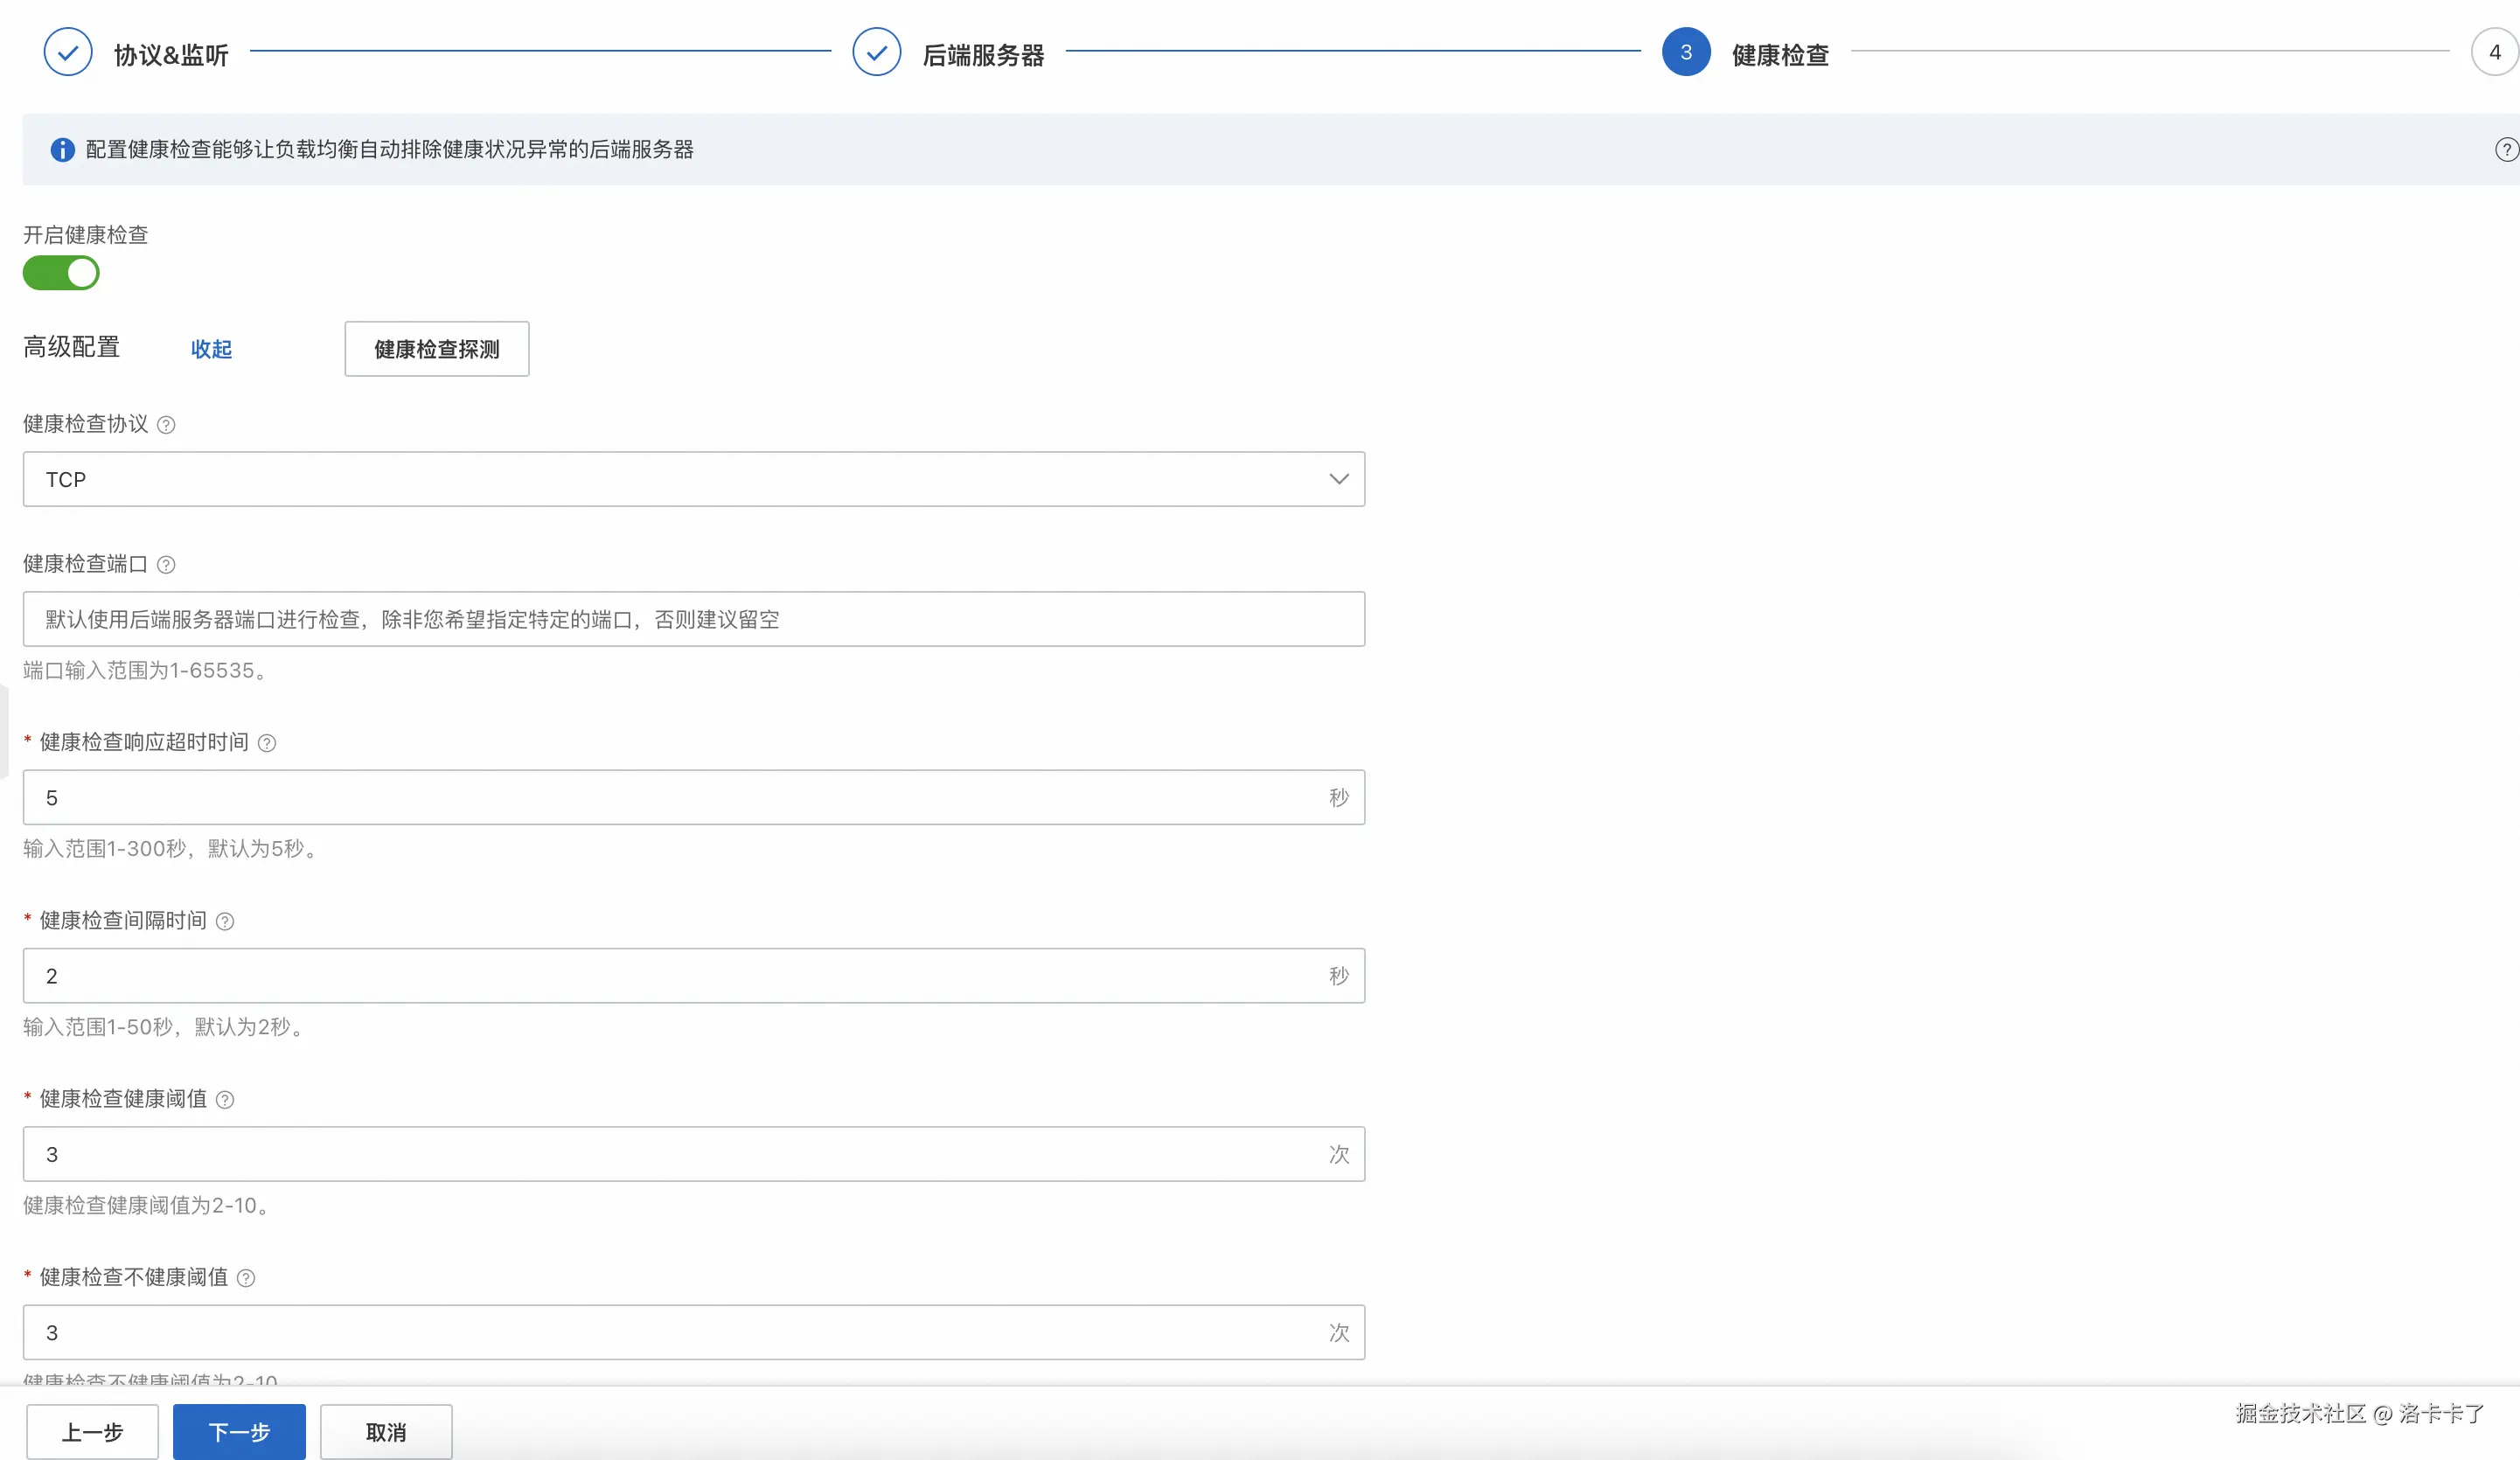Collapse advanced config via 收起 link
This screenshot has height=1460, width=2520.
211,349
